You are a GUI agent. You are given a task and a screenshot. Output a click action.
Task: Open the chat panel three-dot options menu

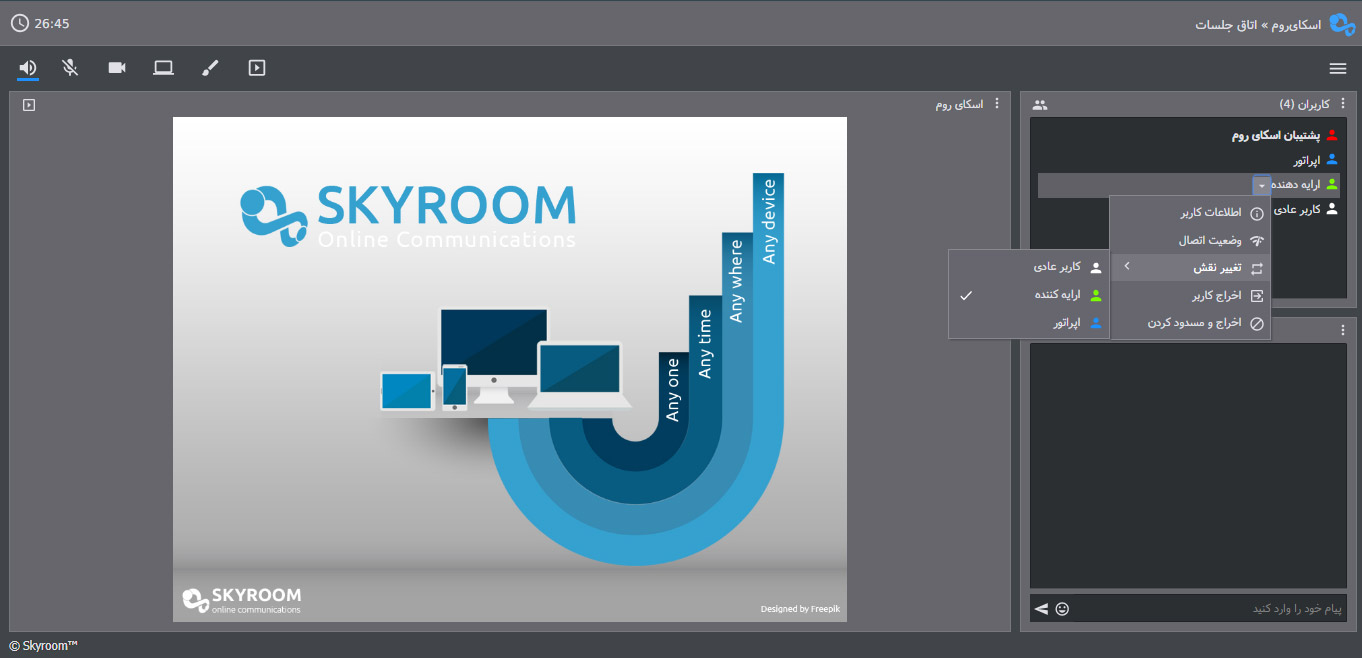1343,330
